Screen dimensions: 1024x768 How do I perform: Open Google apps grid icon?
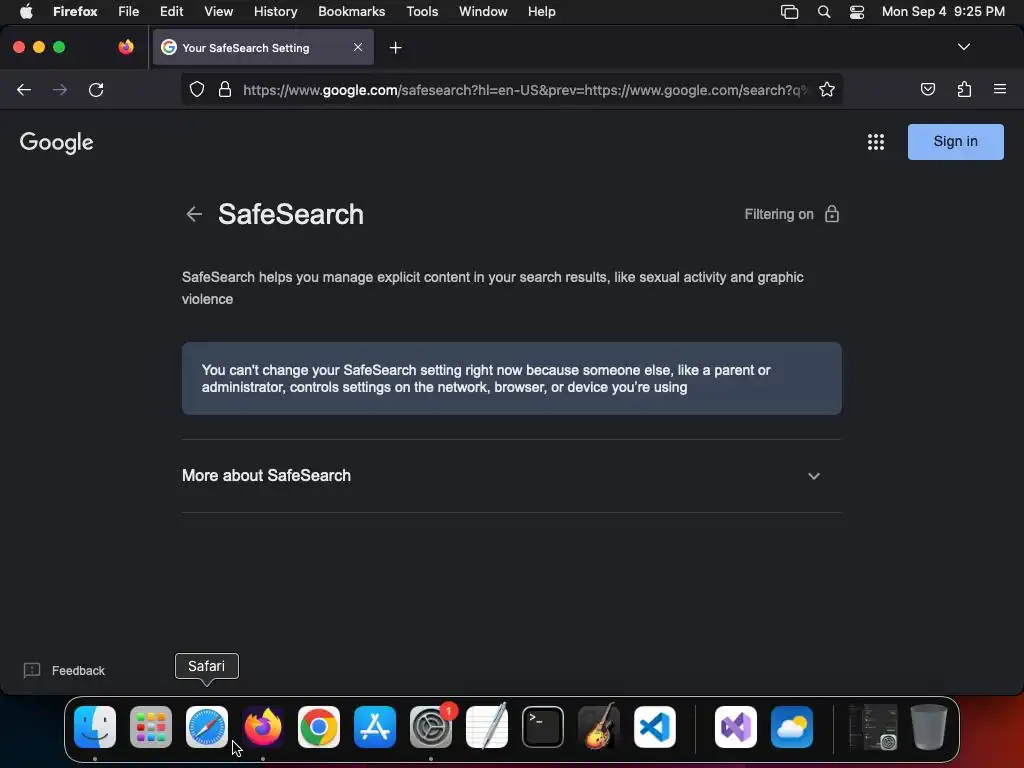(876, 142)
